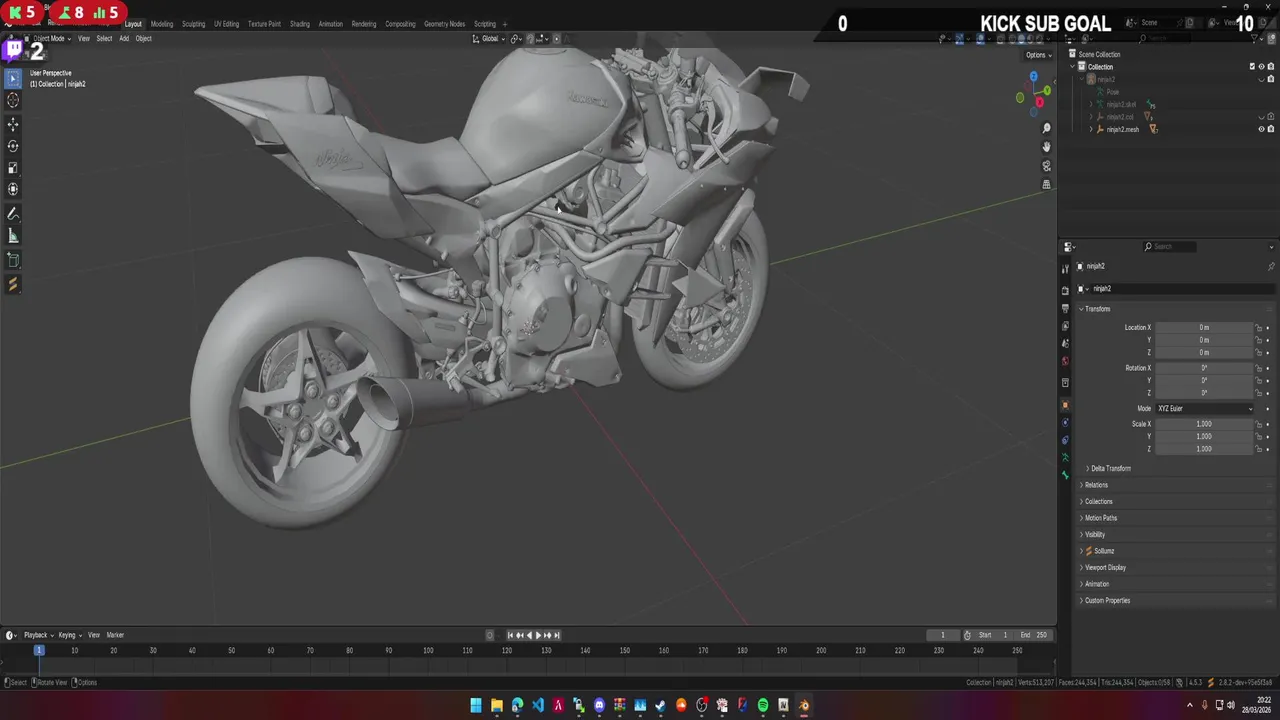This screenshot has width=1280, height=720.
Task: Disable Collection in renders camera icon
Action: pyautogui.click(x=1271, y=67)
